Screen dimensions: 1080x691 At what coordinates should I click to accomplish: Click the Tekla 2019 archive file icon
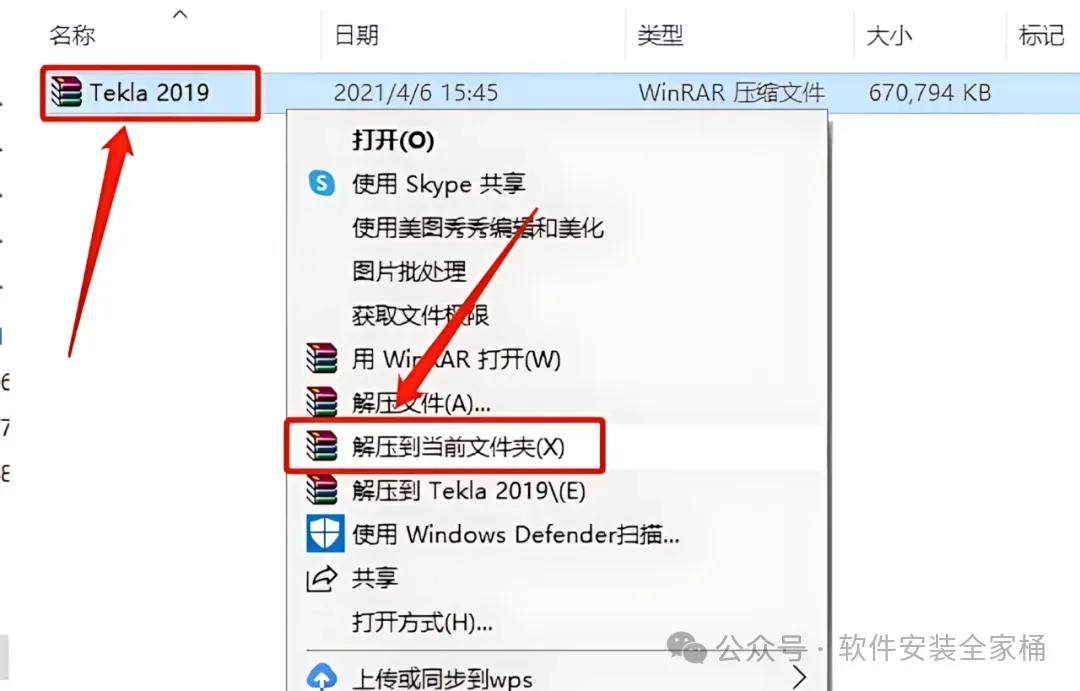pyautogui.click(x=66, y=92)
